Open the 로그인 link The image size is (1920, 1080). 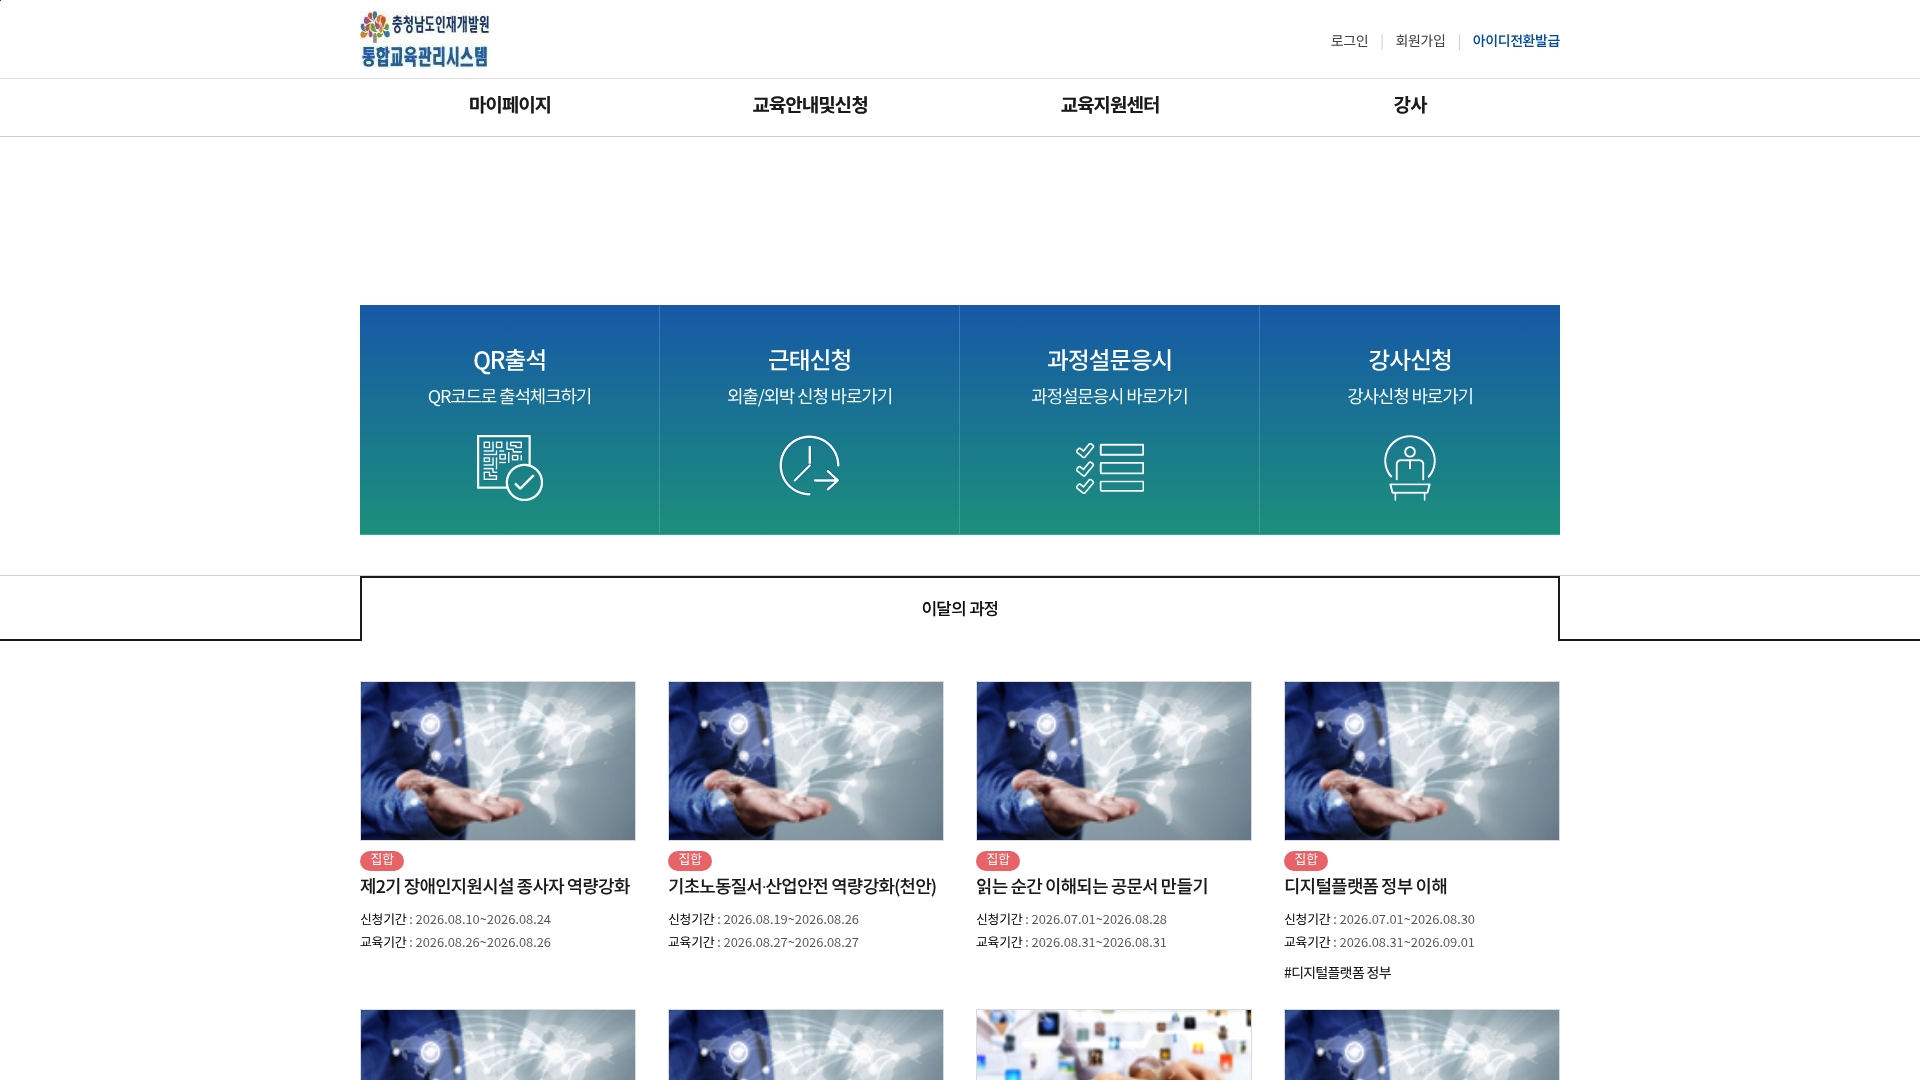(1349, 41)
